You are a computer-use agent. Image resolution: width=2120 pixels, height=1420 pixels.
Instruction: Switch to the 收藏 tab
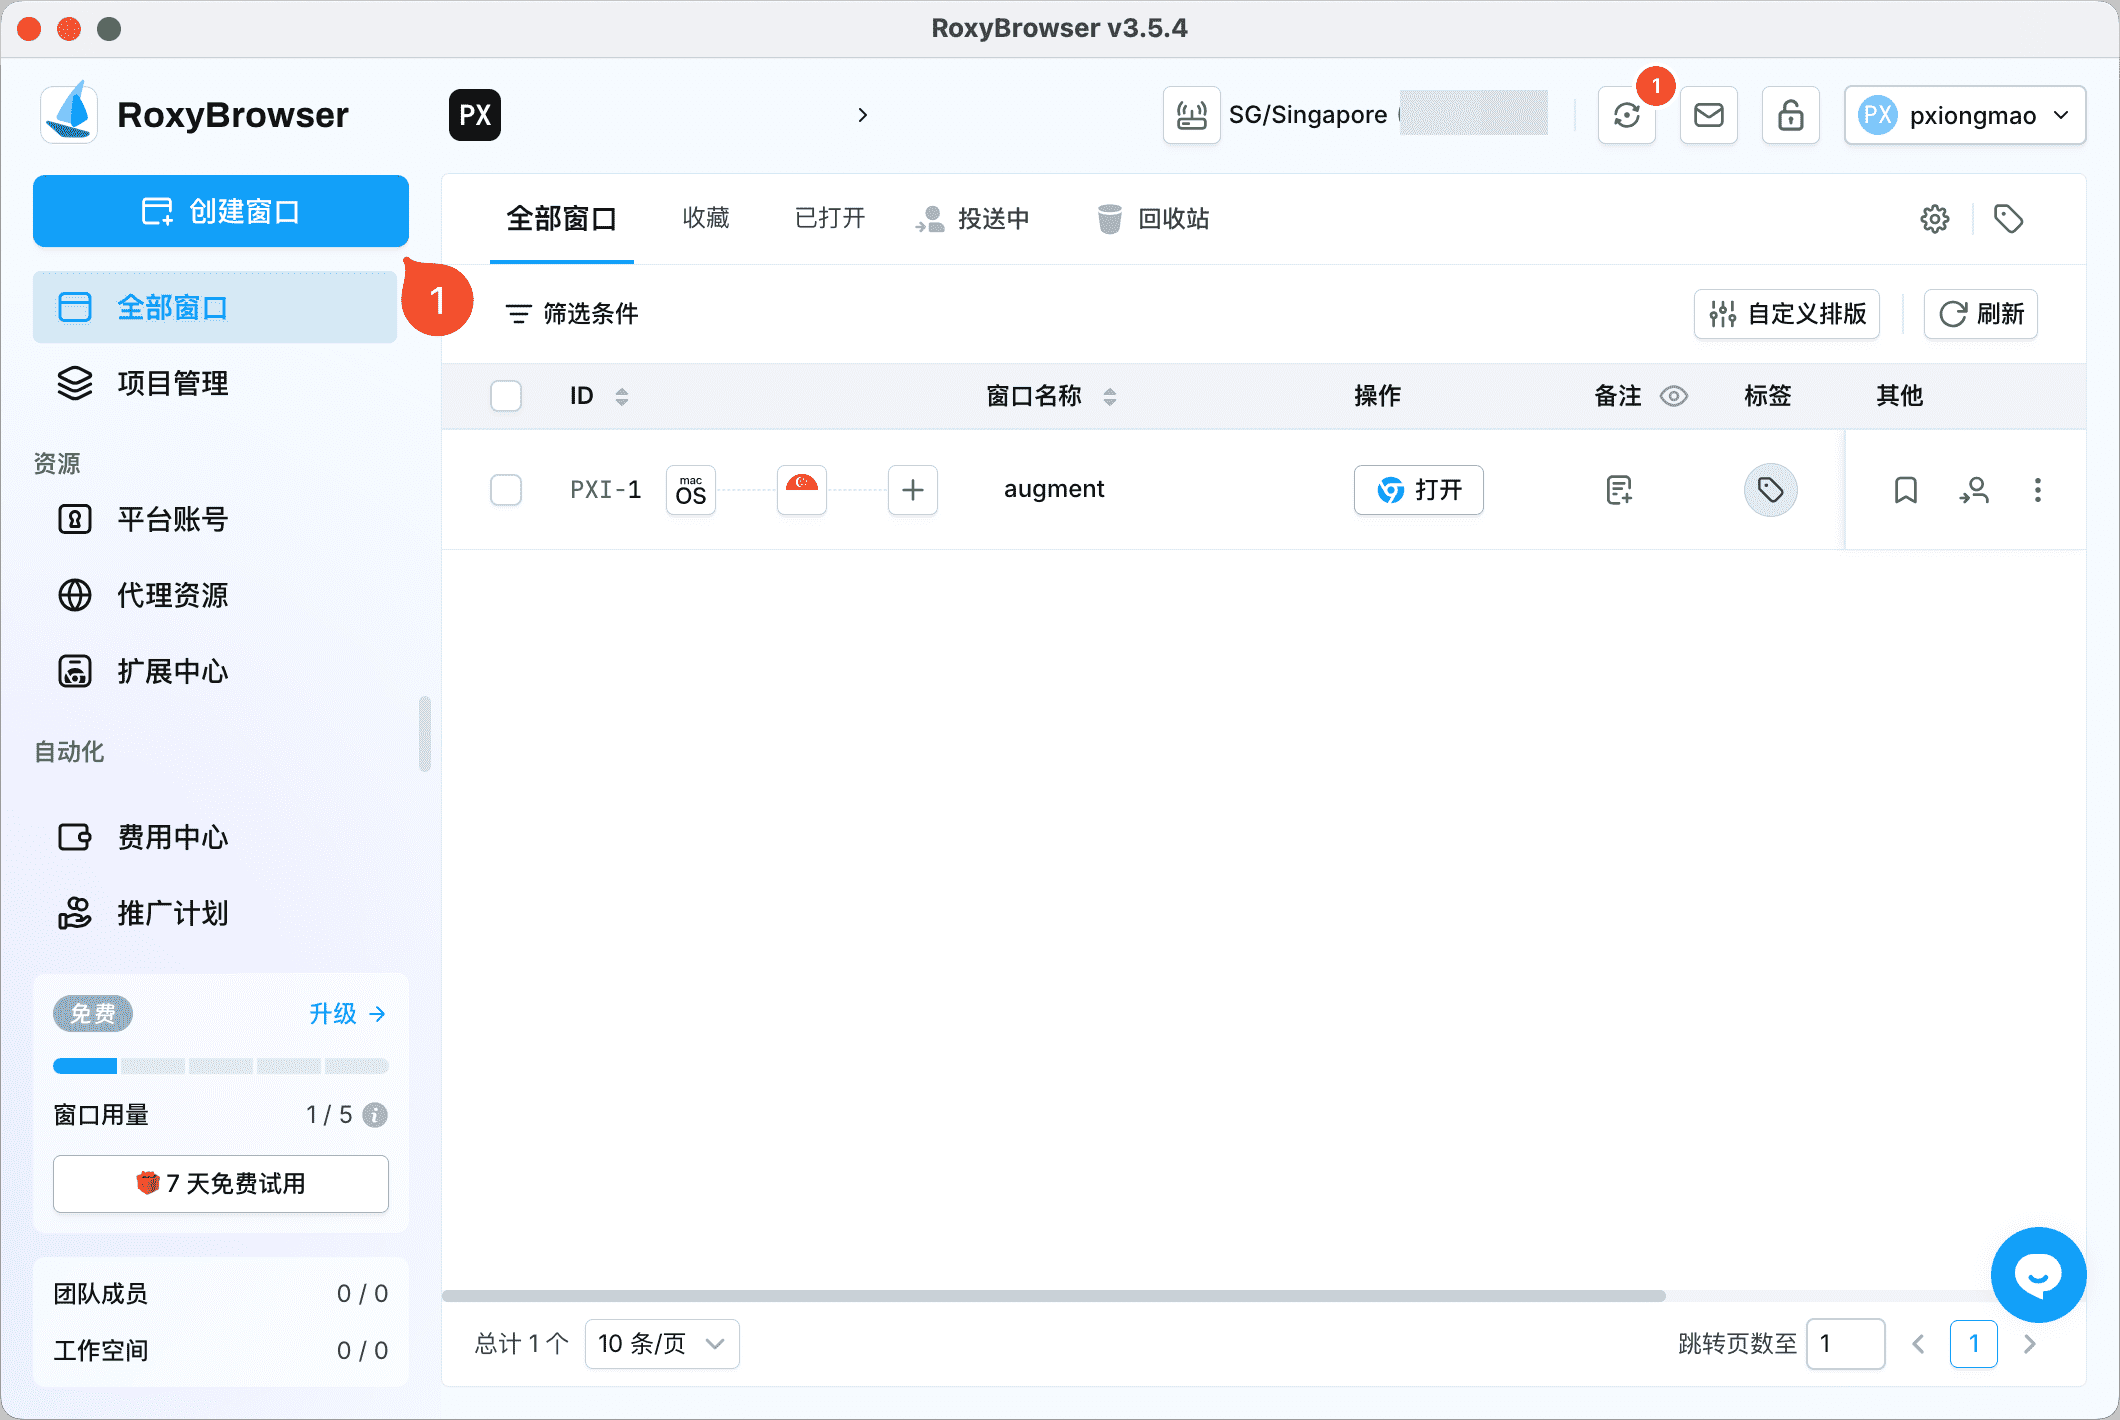pos(705,219)
